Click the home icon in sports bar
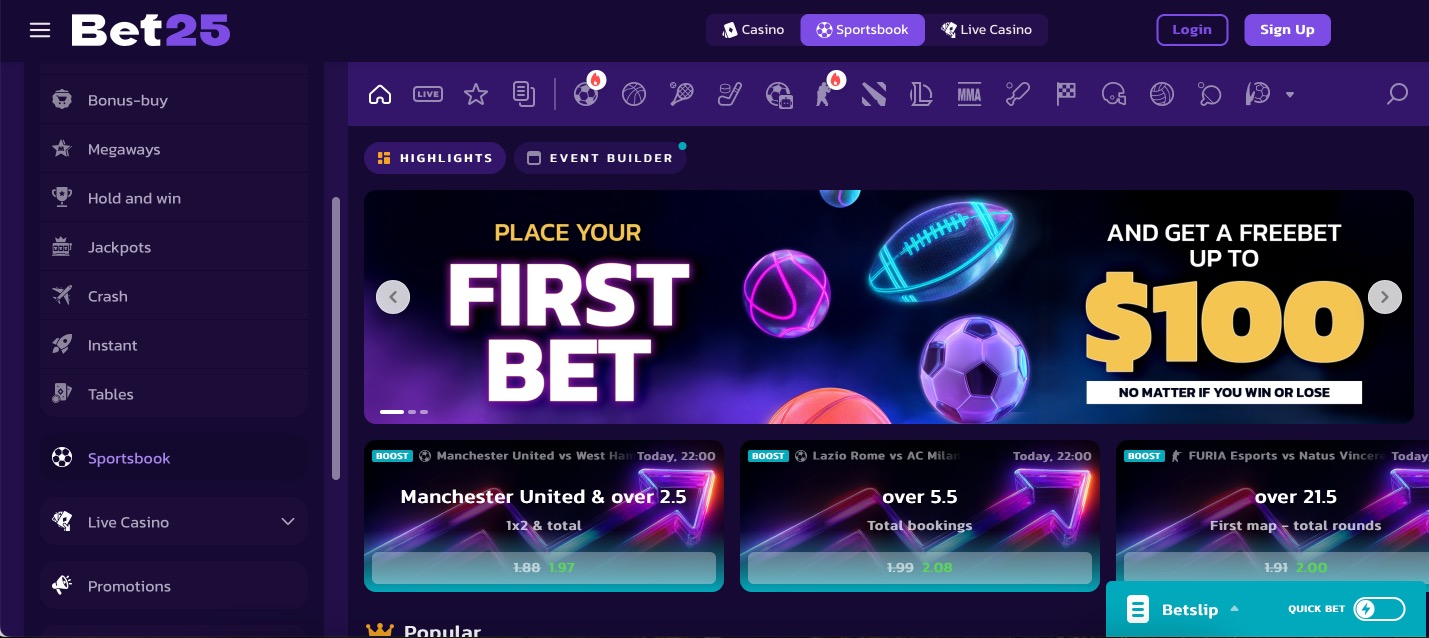This screenshot has height=638, width=1429. (x=380, y=94)
